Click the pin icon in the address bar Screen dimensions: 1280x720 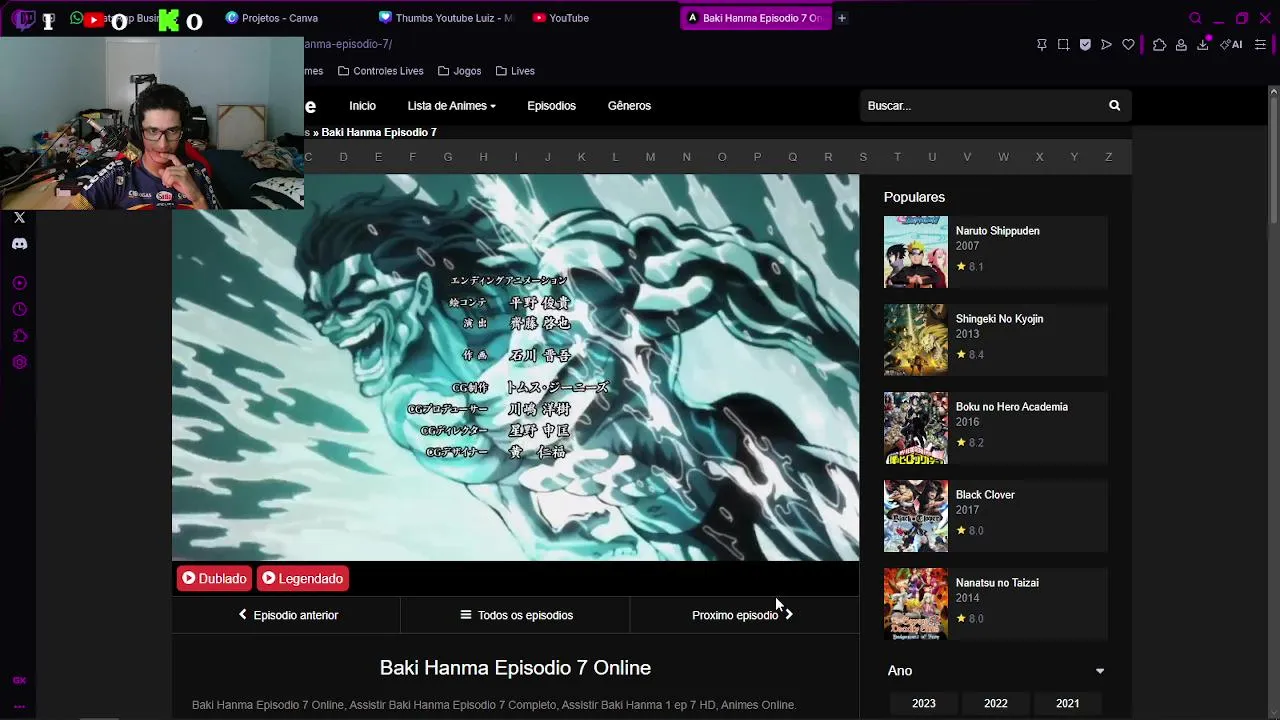click(1041, 44)
